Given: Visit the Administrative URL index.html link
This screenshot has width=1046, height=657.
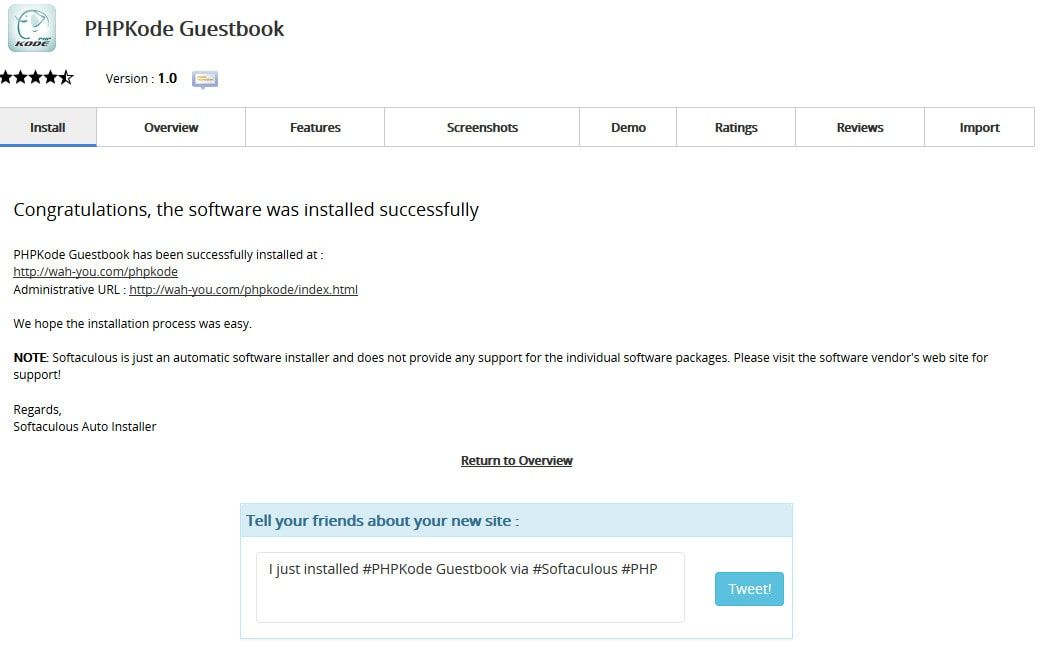Looking at the screenshot, I should [243, 290].
